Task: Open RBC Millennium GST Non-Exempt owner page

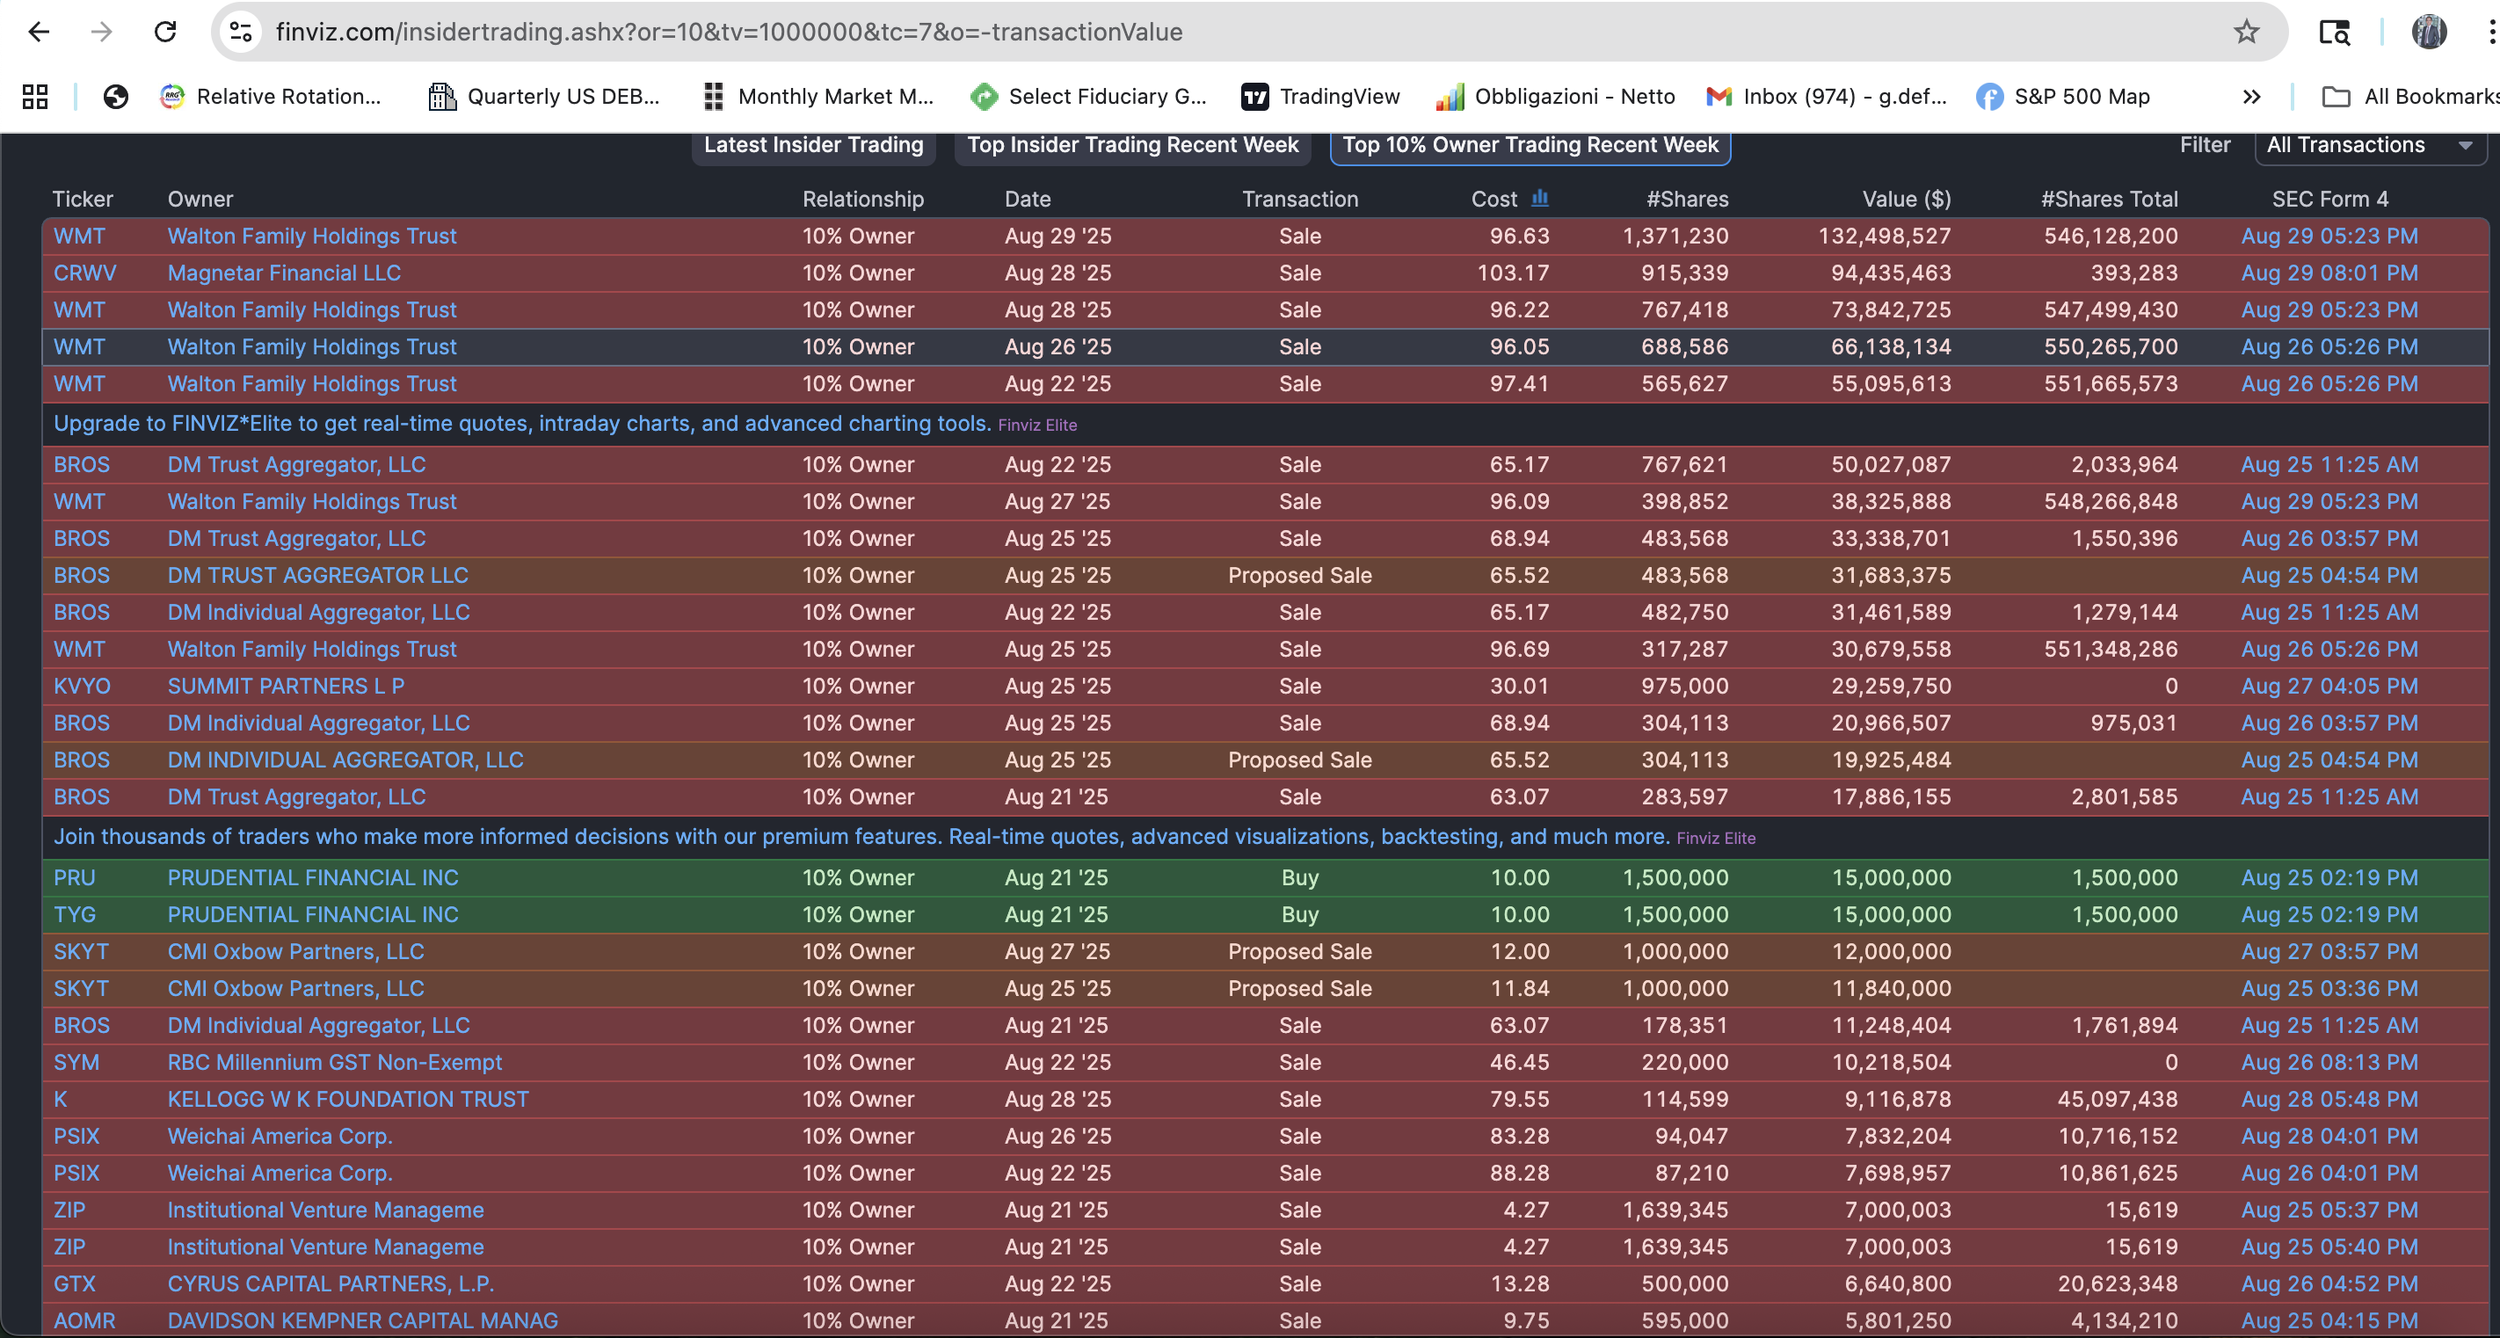Action: 335,1062
